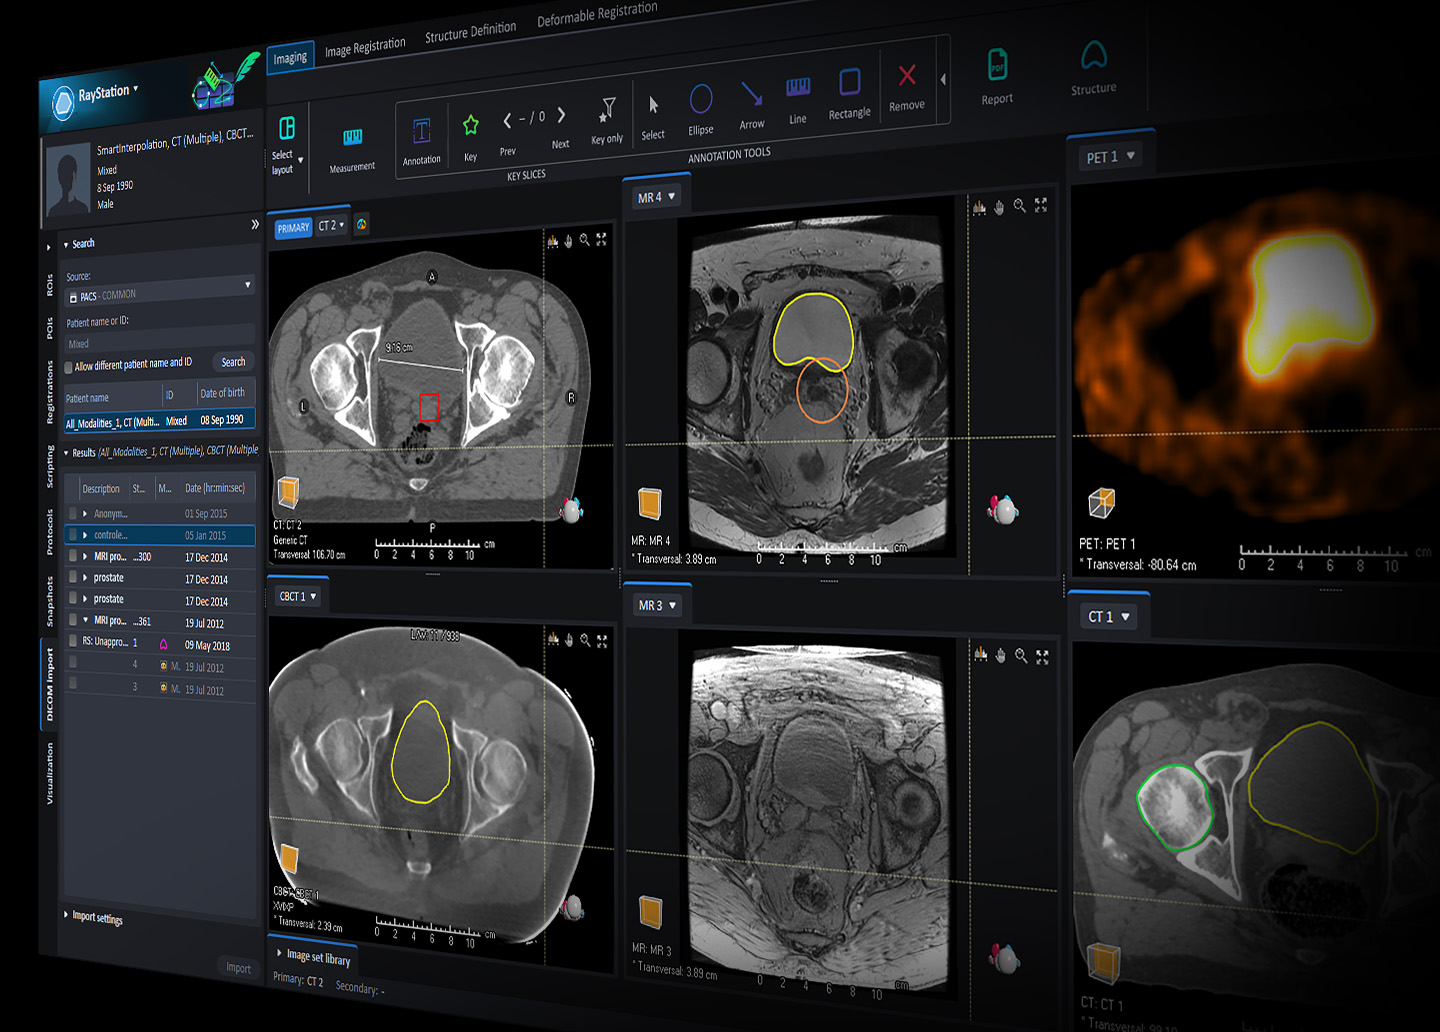
Task: Open the Structure Definition tab
Action: (x=470, y=32)
